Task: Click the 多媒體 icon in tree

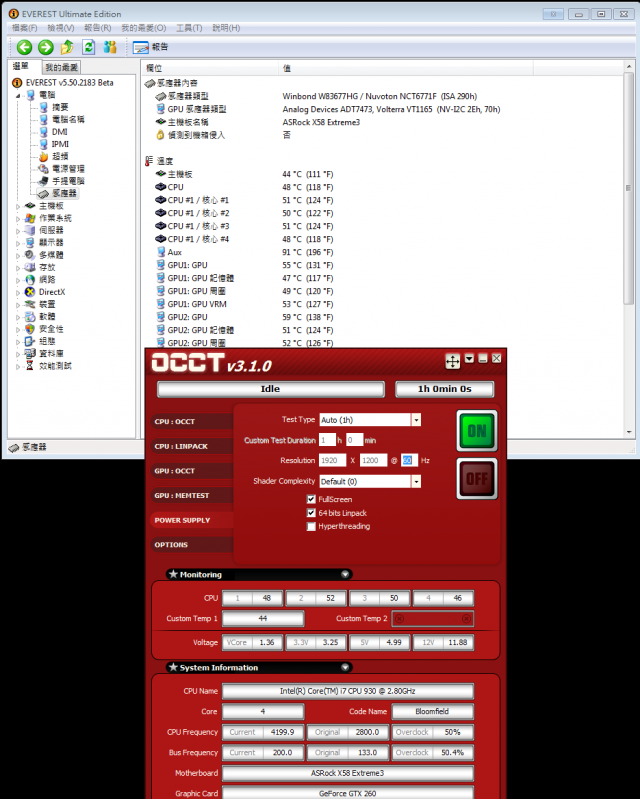Action: point(30,255)
